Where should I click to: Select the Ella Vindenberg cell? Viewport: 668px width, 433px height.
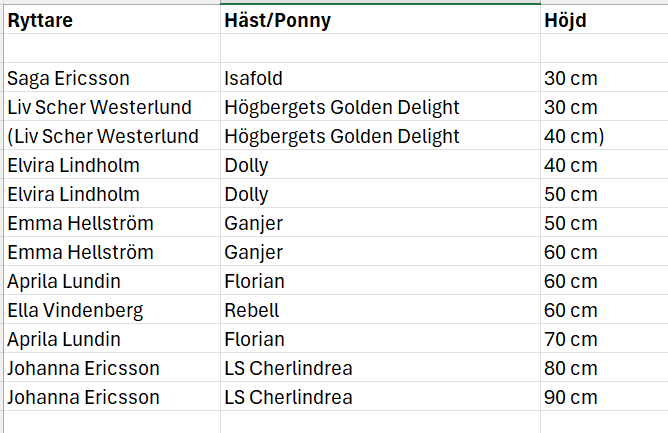(x=112, y=309)
